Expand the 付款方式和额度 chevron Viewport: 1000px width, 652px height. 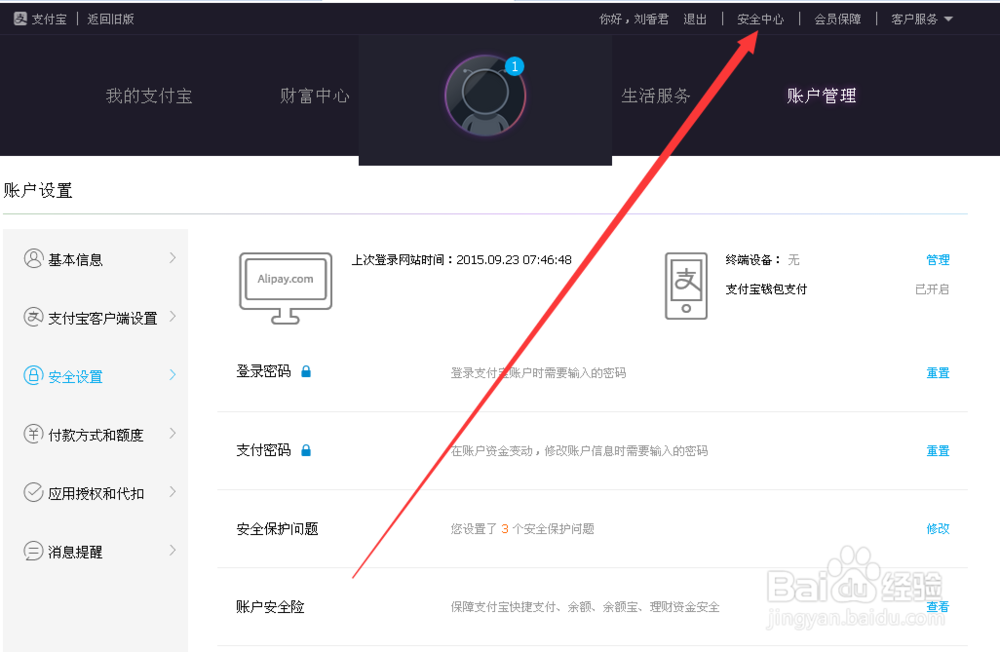point(173,433)
